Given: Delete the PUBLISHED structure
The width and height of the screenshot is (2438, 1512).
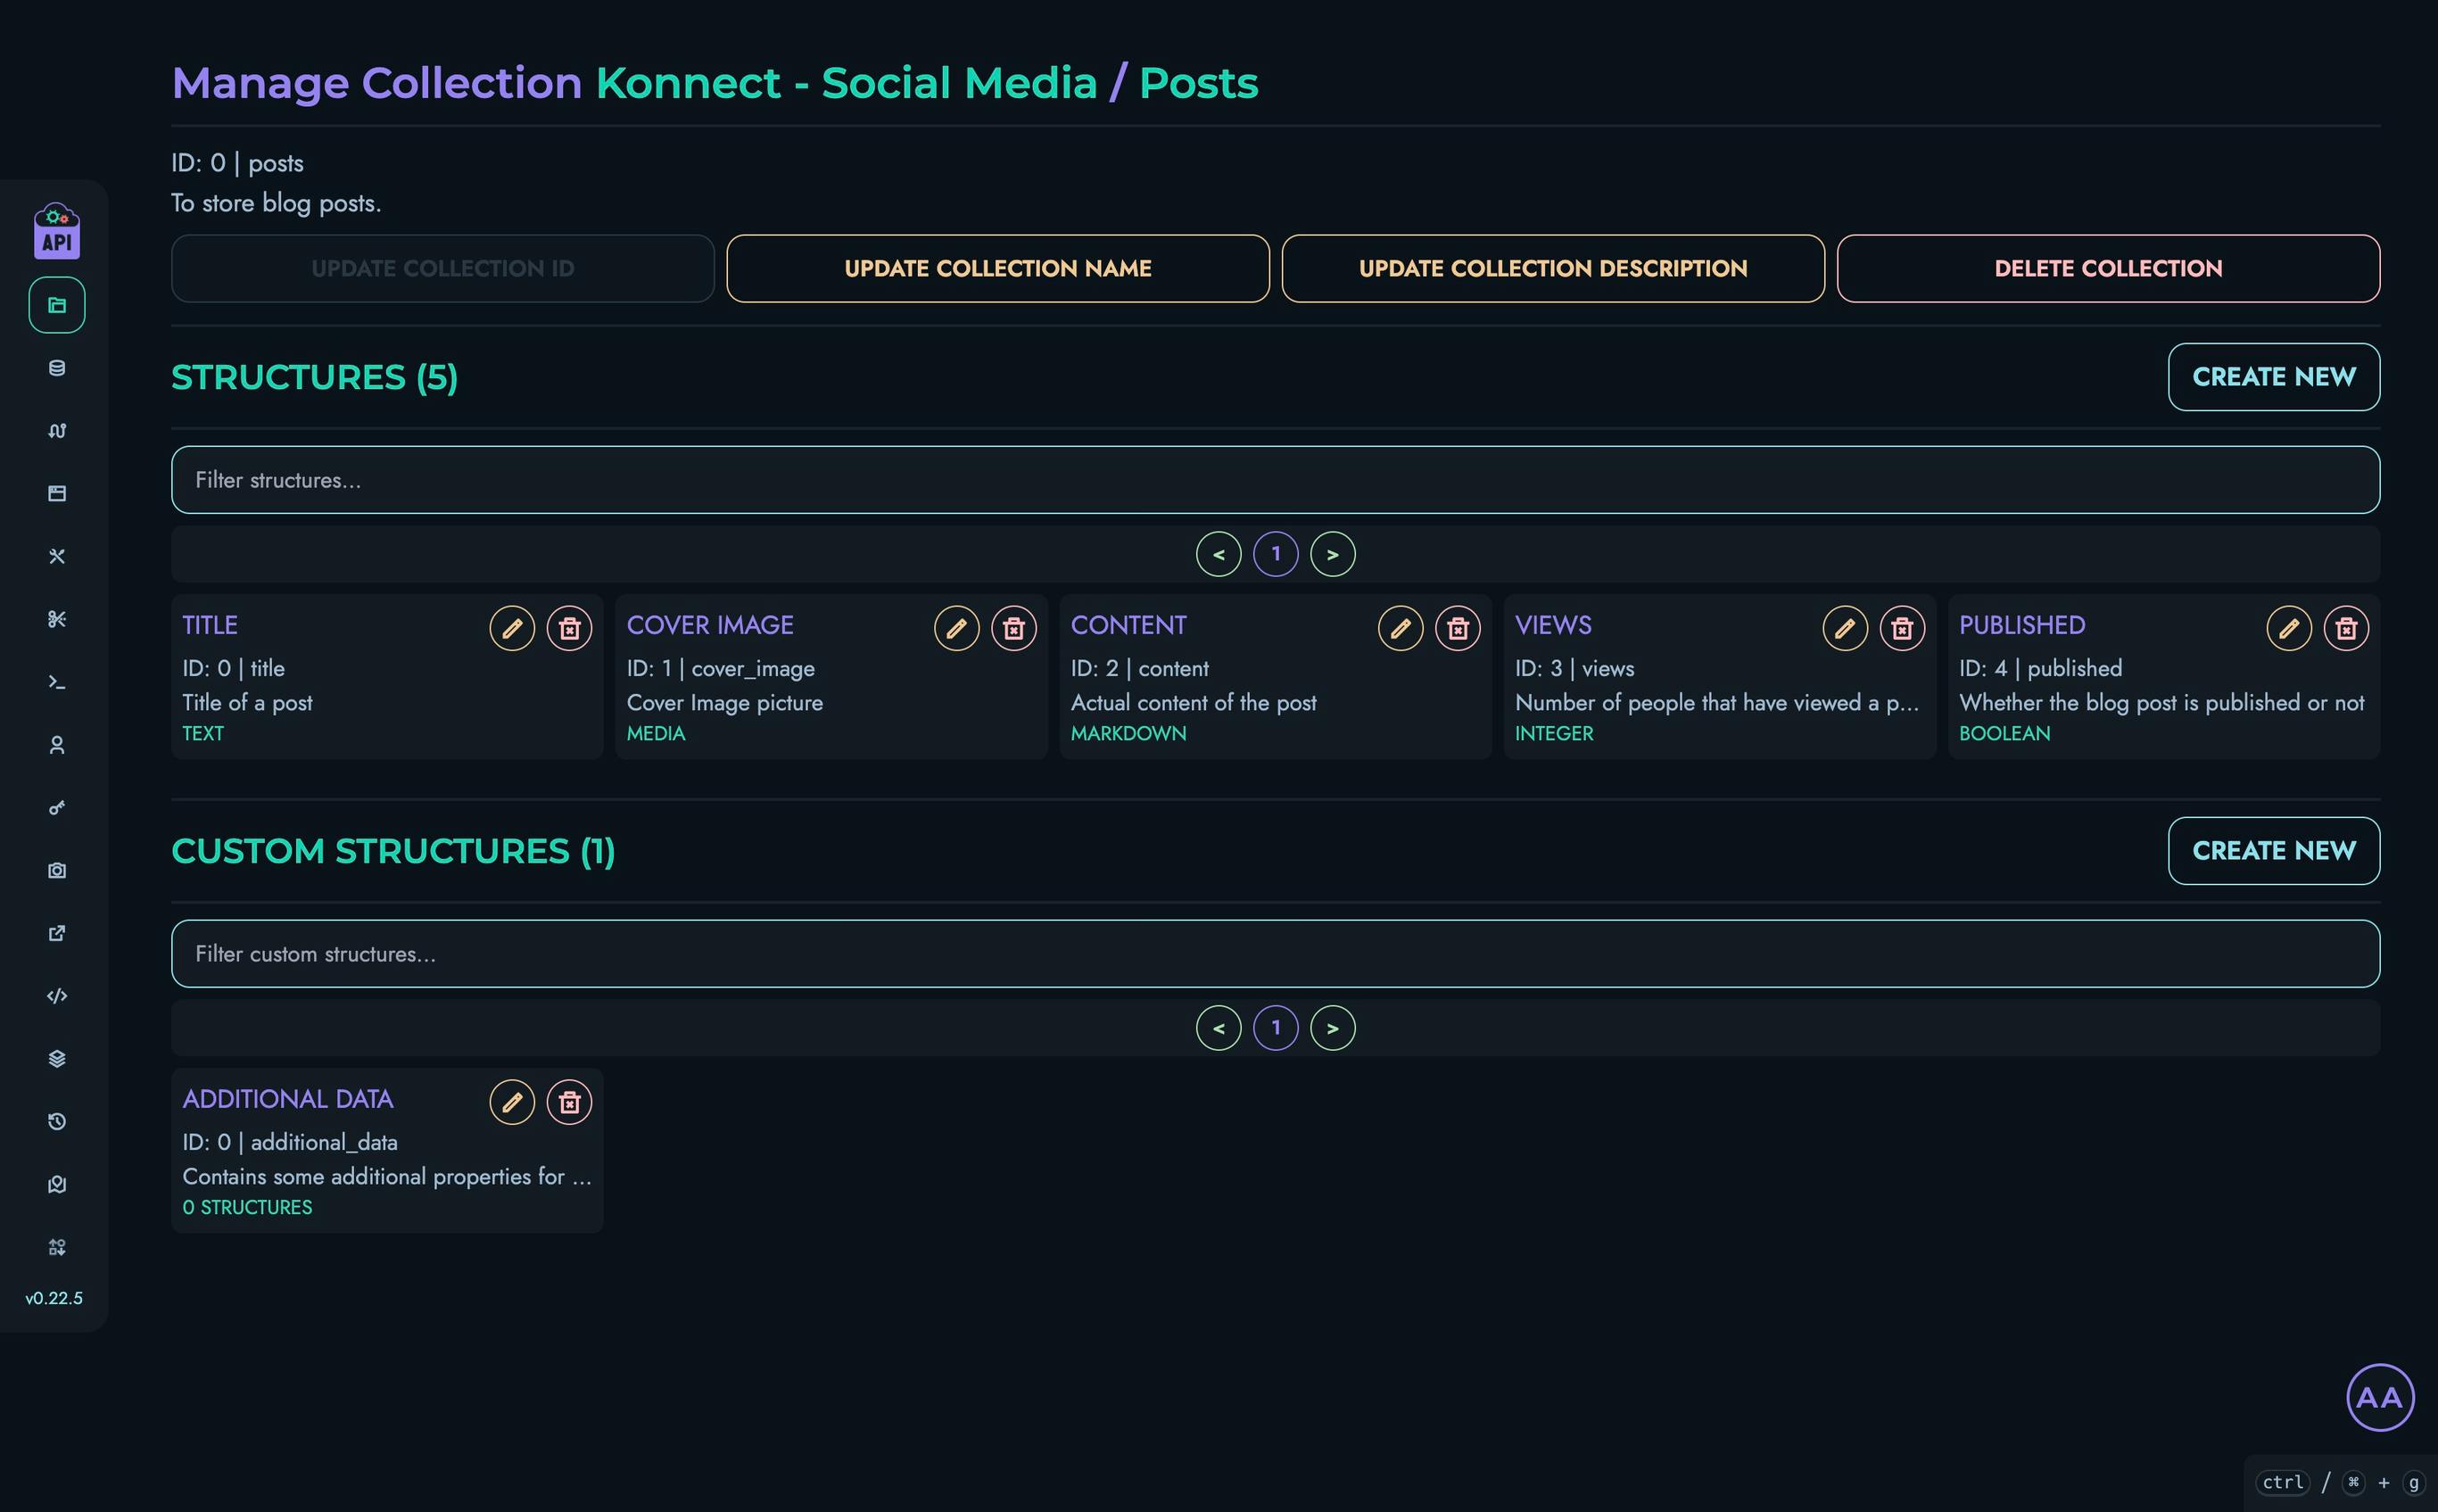Looking at the screenshot, I should [x=2346, y=628].
